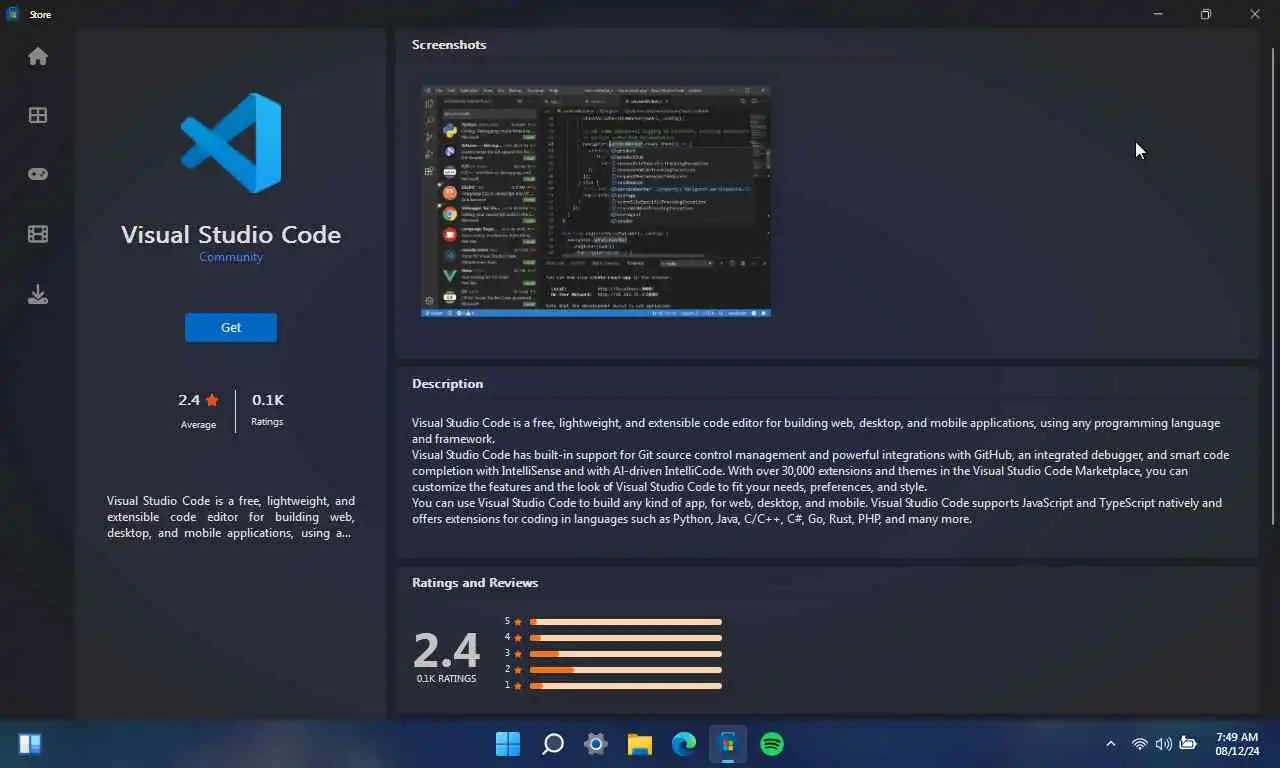Launch Microsoft Edge from taskbar
The width and height of the screenshot is (1280, 768).
pos(684,744)
